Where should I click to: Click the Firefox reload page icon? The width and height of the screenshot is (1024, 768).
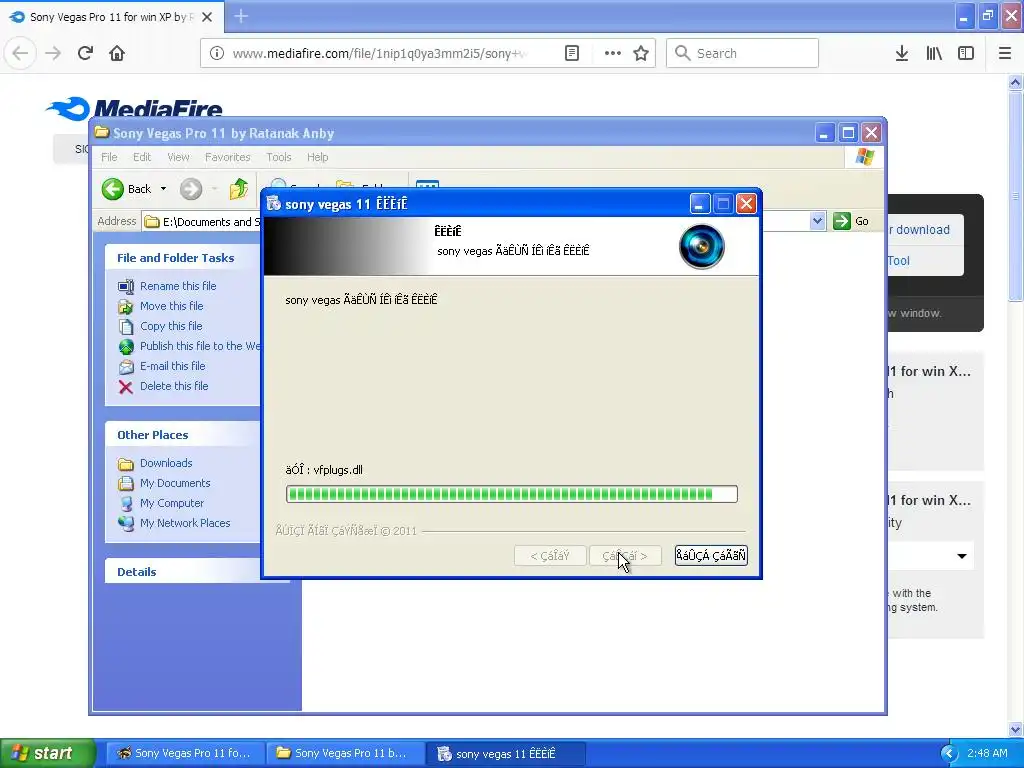85,53
